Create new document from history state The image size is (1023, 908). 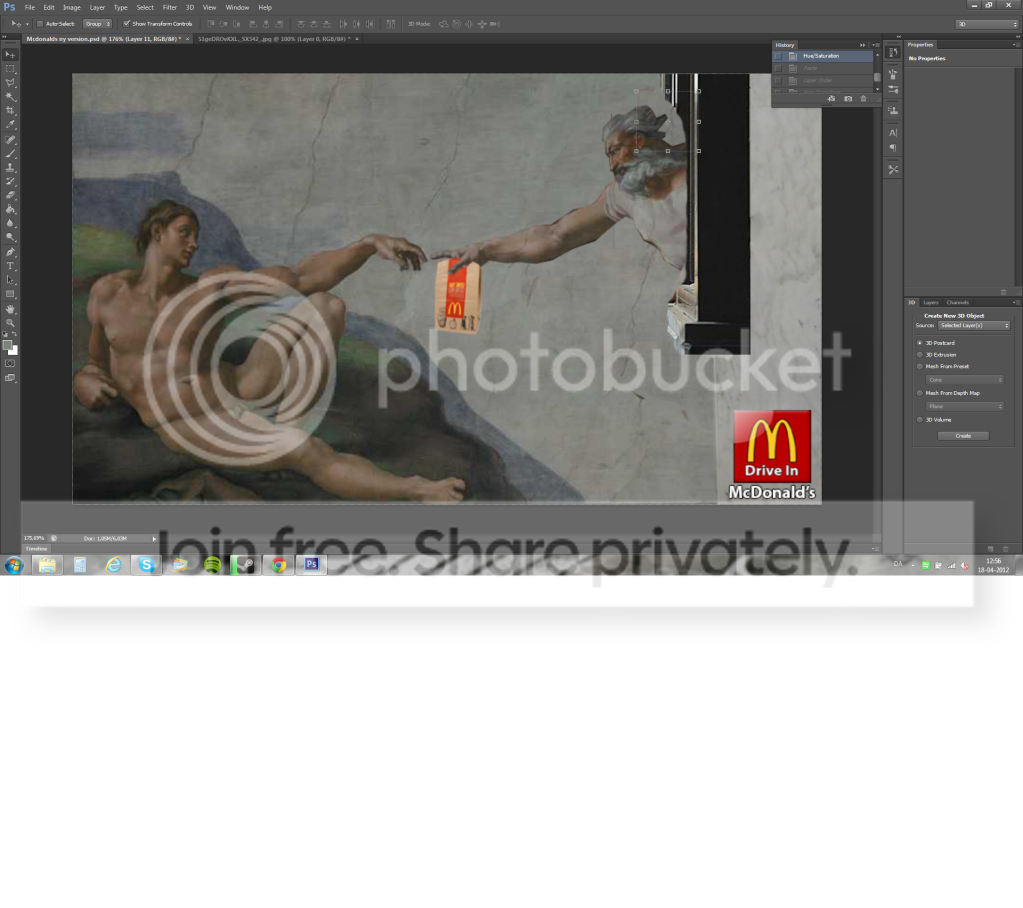[x=831, y=98]
